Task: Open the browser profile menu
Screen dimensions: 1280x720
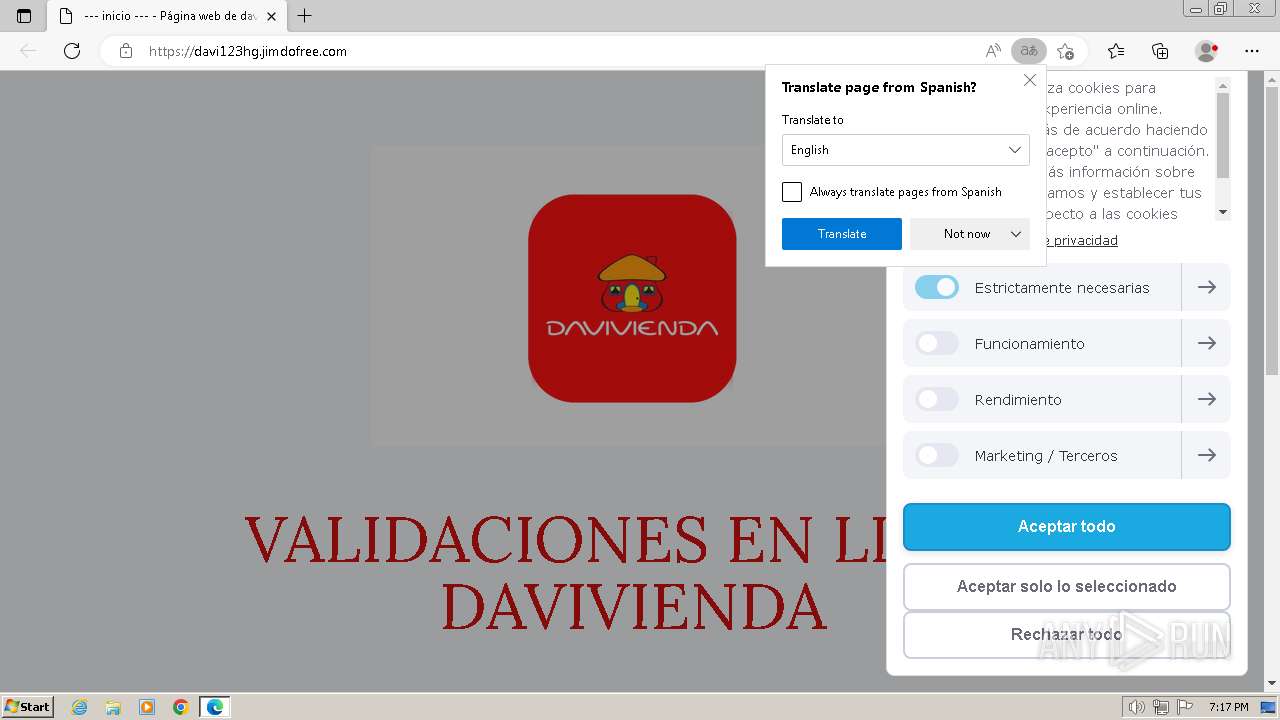Action: pyautogui.click(x=1207, y=51)
